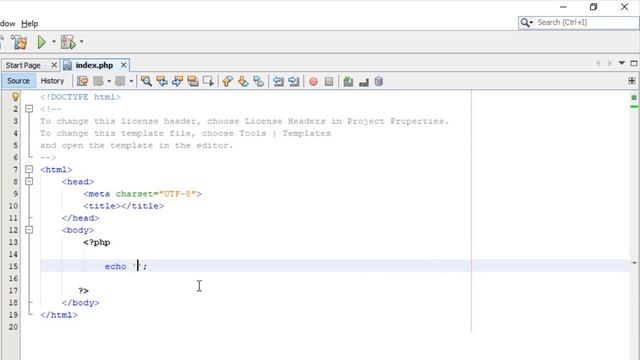Click the dark step-shaped toolbar icon
The height and width of the screenshot is (360, 640).
(x=364, y=82)
